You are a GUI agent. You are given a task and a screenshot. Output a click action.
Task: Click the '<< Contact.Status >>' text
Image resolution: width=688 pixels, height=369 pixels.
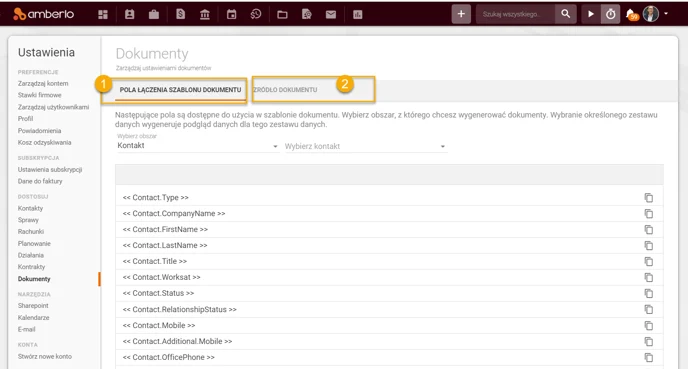pos(158,293)
